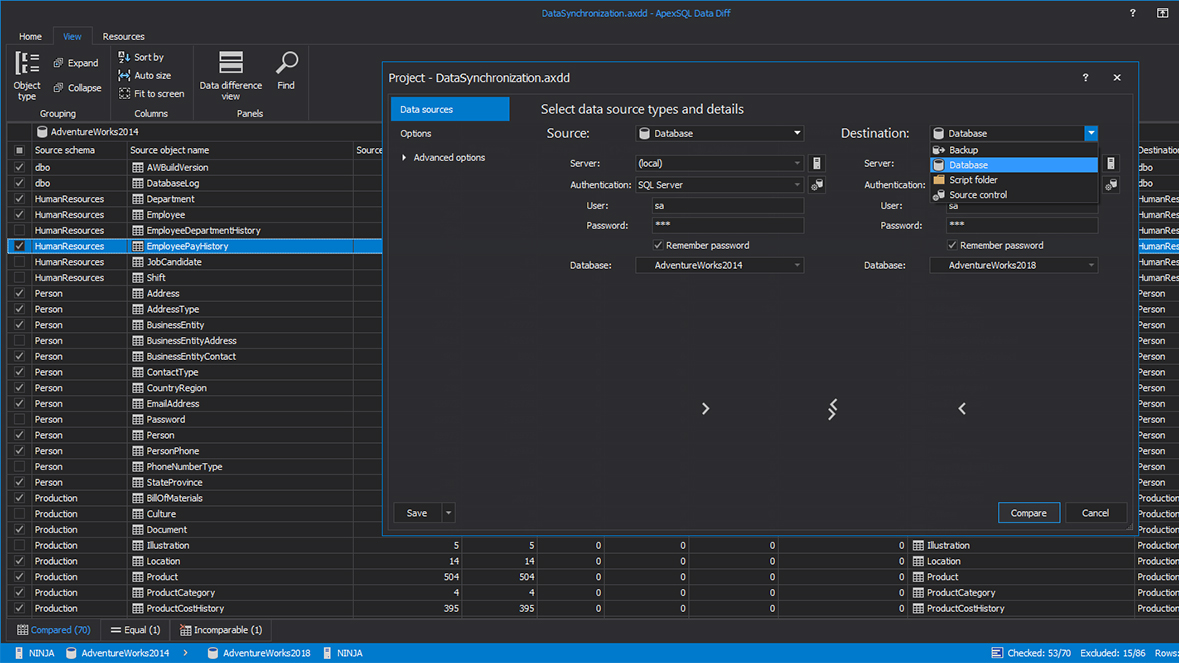Check the EmployeeDepartmentHistory row checkbox
The height and width of the screenshot is (663, 1179).
pyautogui.click(x=20, y=230)
